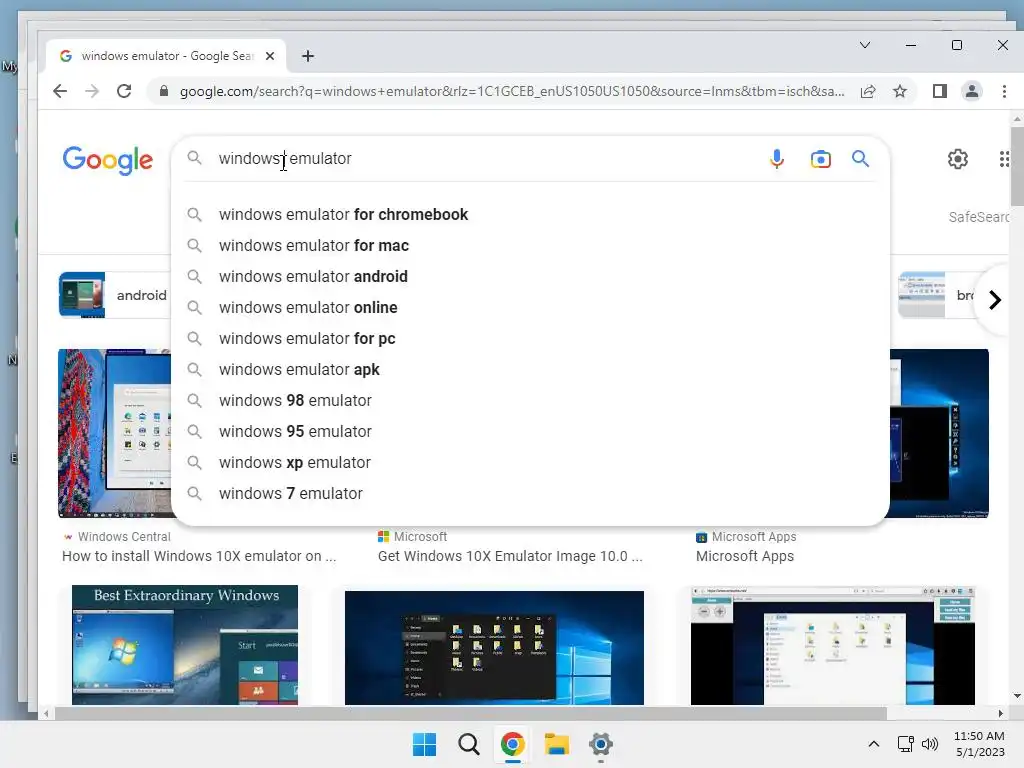Select suggestion 'windows emulator for pc'
The image size is (1024, 768).
[x=530, y=338]
